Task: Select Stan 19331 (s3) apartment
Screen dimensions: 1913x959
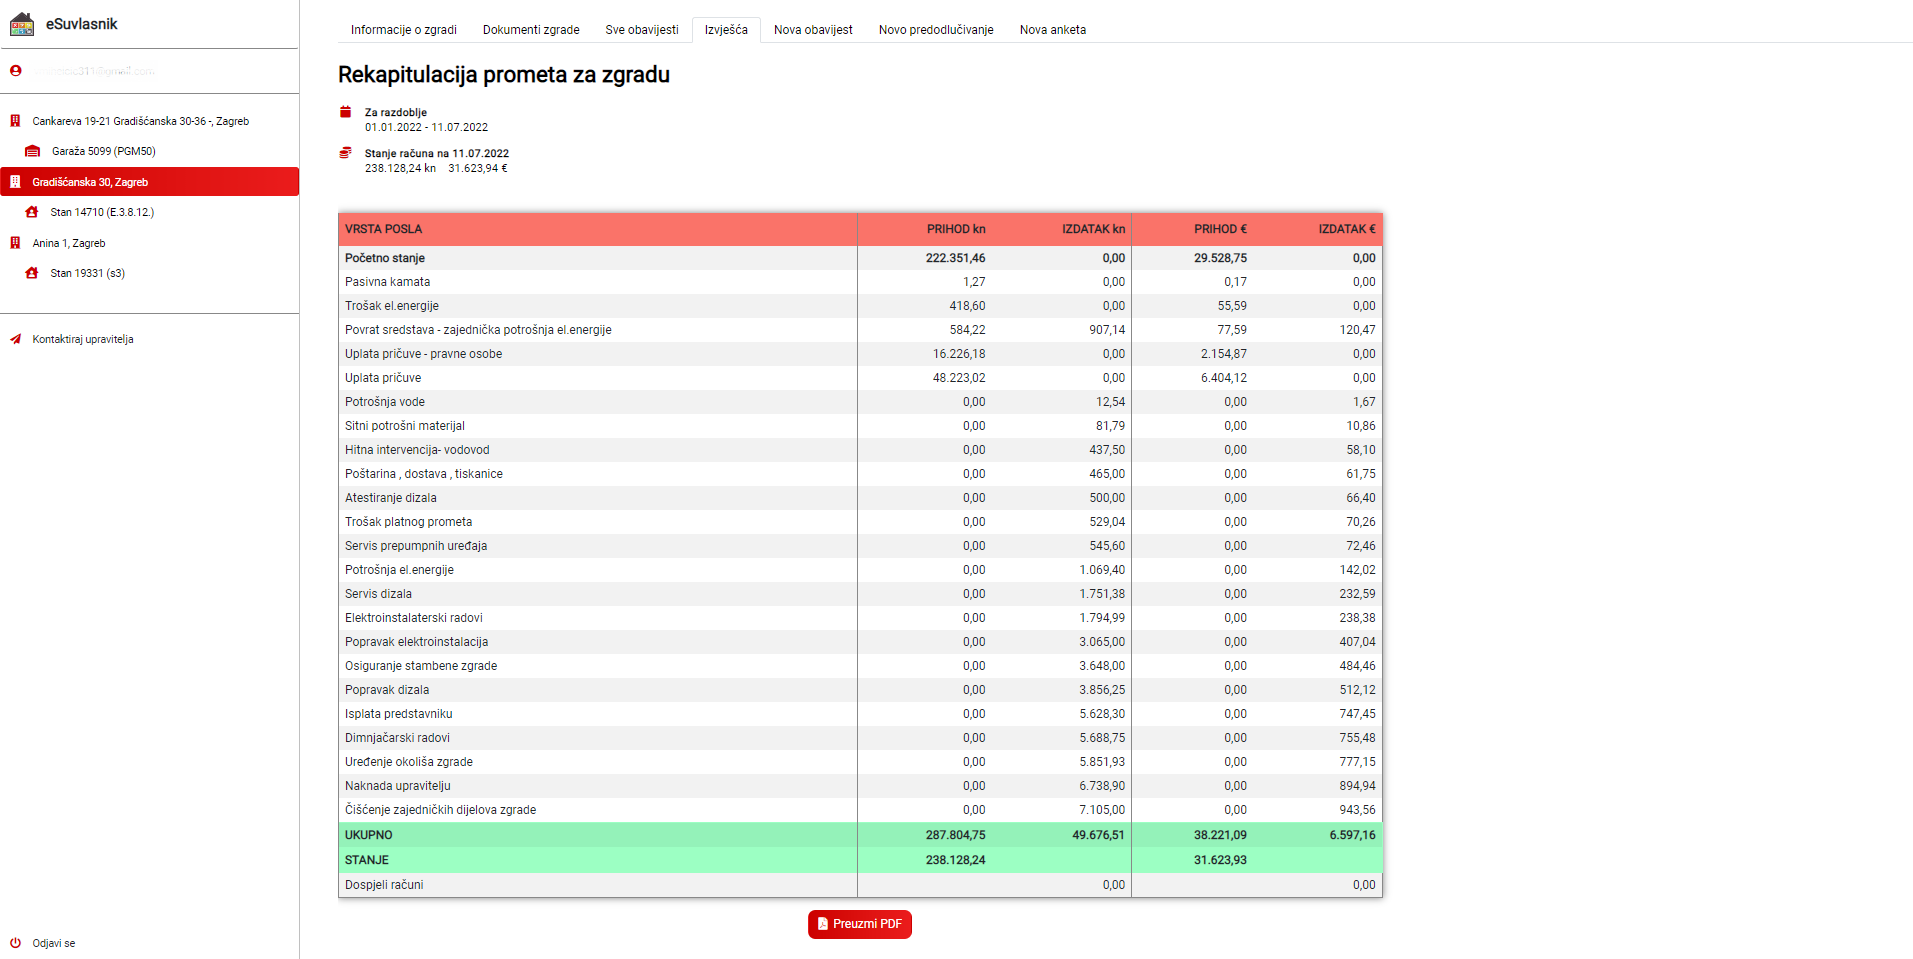Action: pyautogui.click(x=88, y=273)
